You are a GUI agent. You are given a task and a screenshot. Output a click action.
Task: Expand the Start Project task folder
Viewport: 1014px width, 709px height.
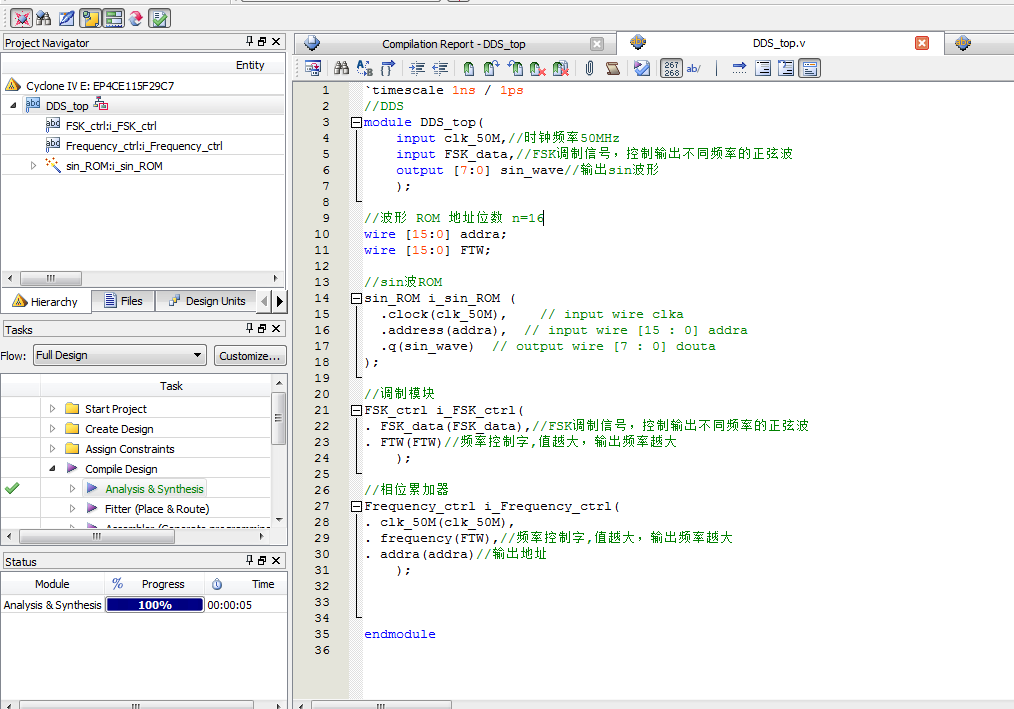tap(53, 409)
